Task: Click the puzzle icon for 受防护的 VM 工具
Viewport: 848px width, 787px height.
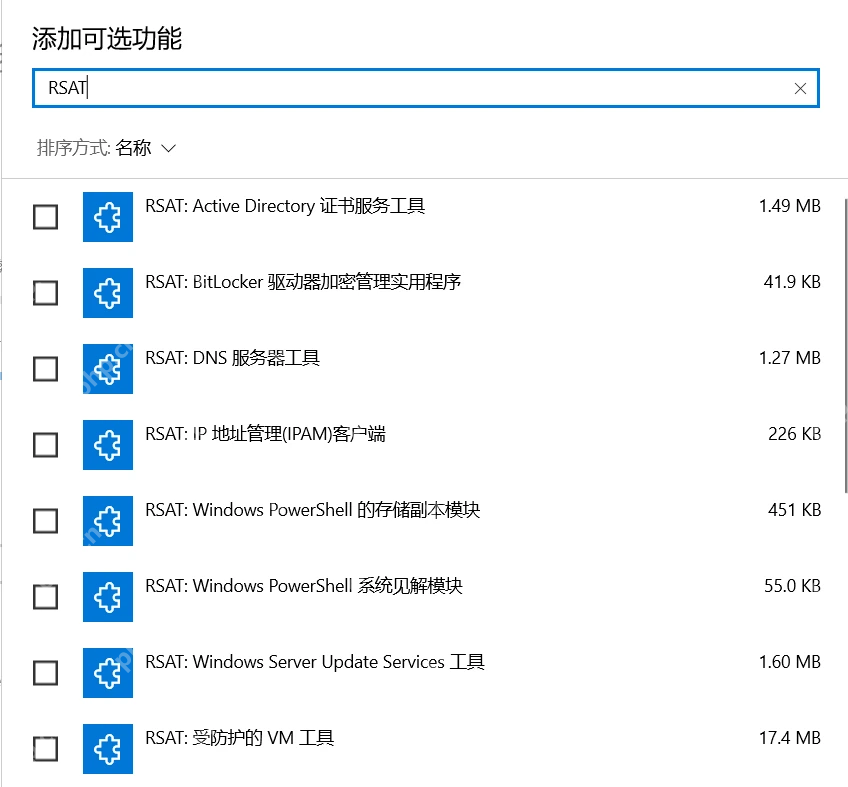Action: 108,749
